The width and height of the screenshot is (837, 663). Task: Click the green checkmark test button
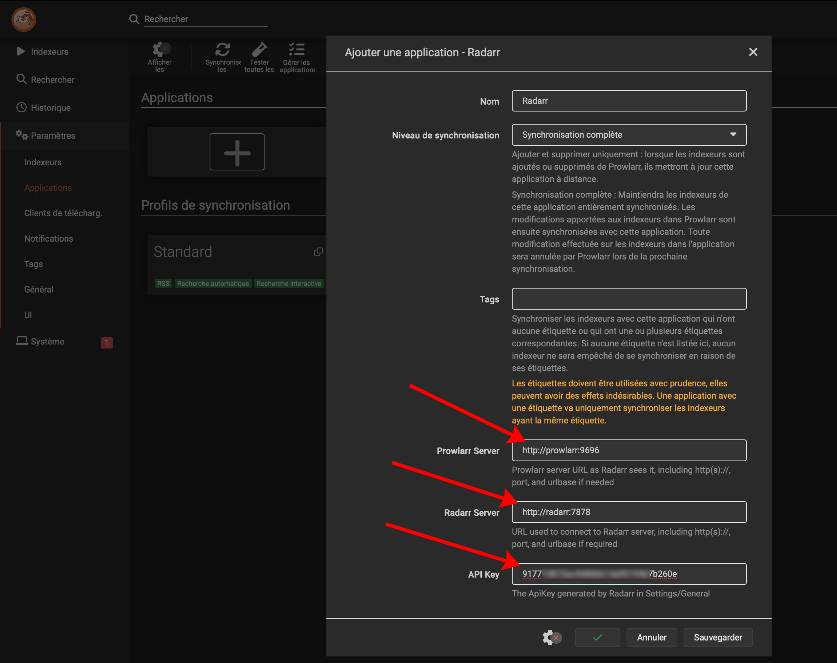click(598, 637)
